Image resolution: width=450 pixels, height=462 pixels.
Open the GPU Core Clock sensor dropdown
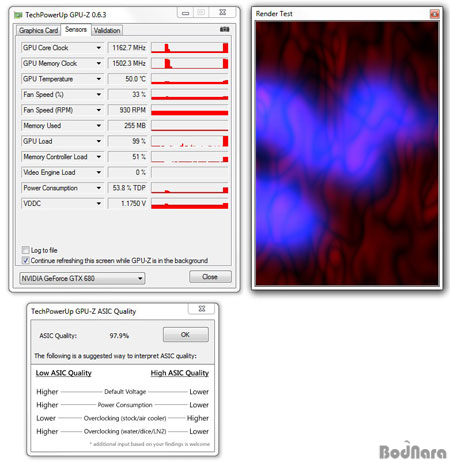pos(99,48)
